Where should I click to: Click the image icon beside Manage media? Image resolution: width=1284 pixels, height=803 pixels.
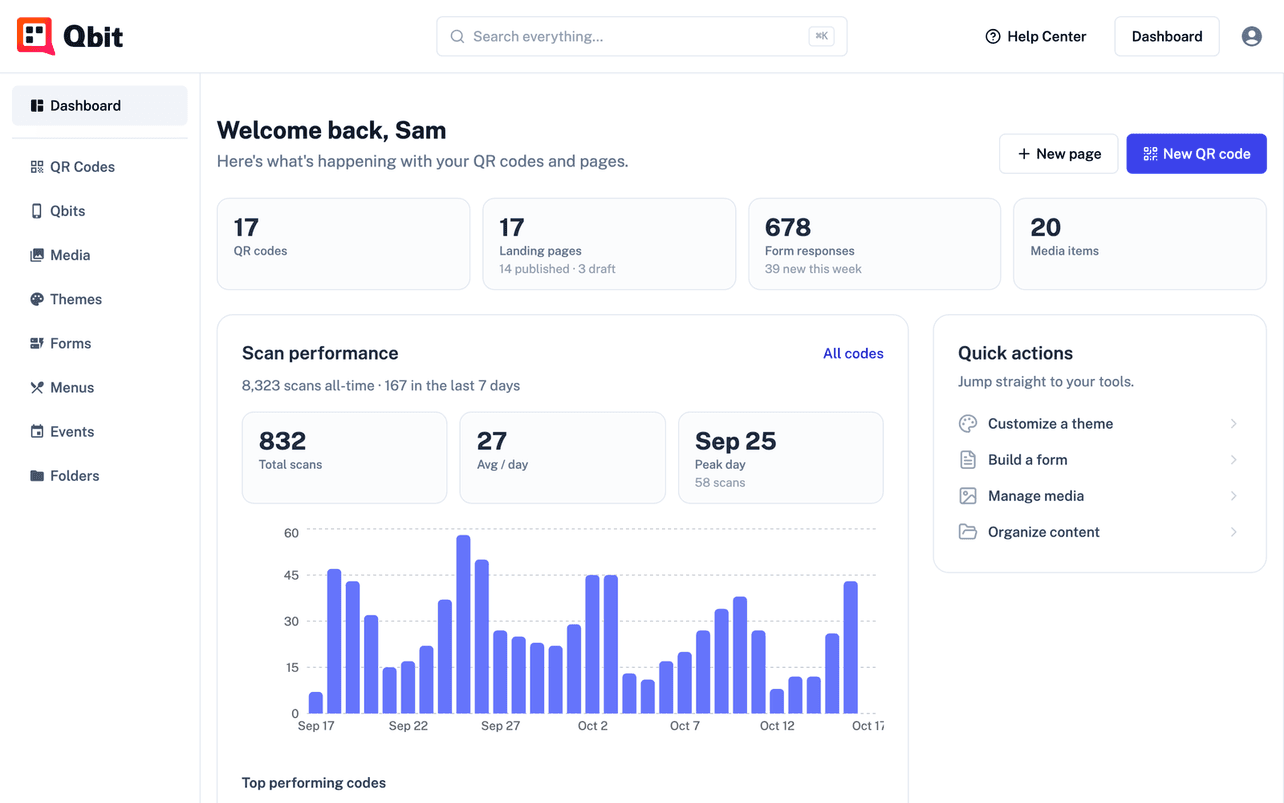click(x=967, y=496)
